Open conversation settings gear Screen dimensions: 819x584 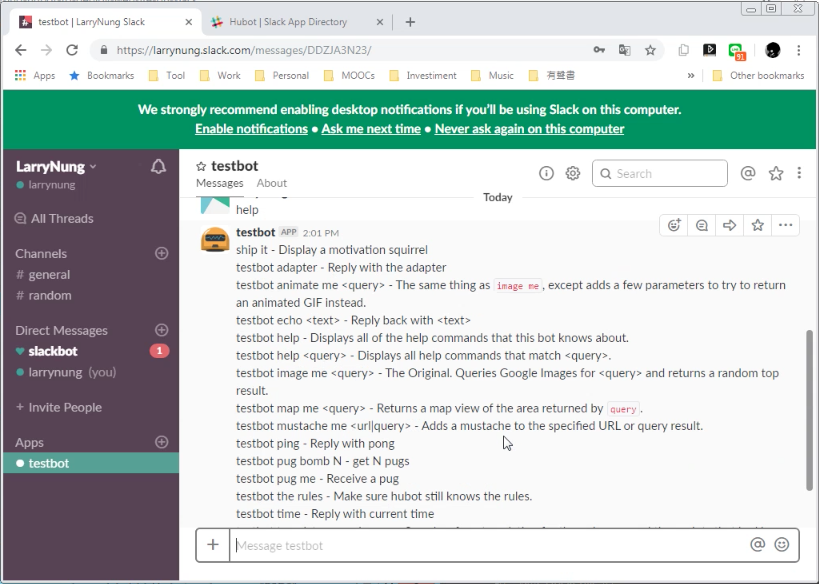pos(573,173)
